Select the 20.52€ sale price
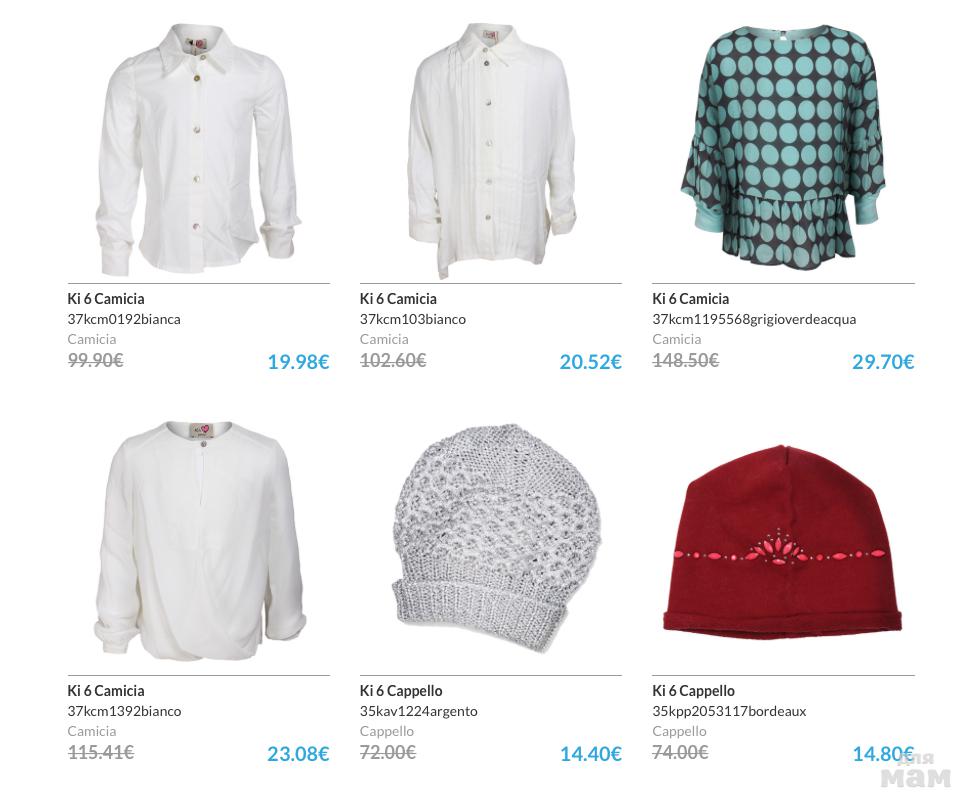This screenshot has width=966, height=802. tap(591, 362)
